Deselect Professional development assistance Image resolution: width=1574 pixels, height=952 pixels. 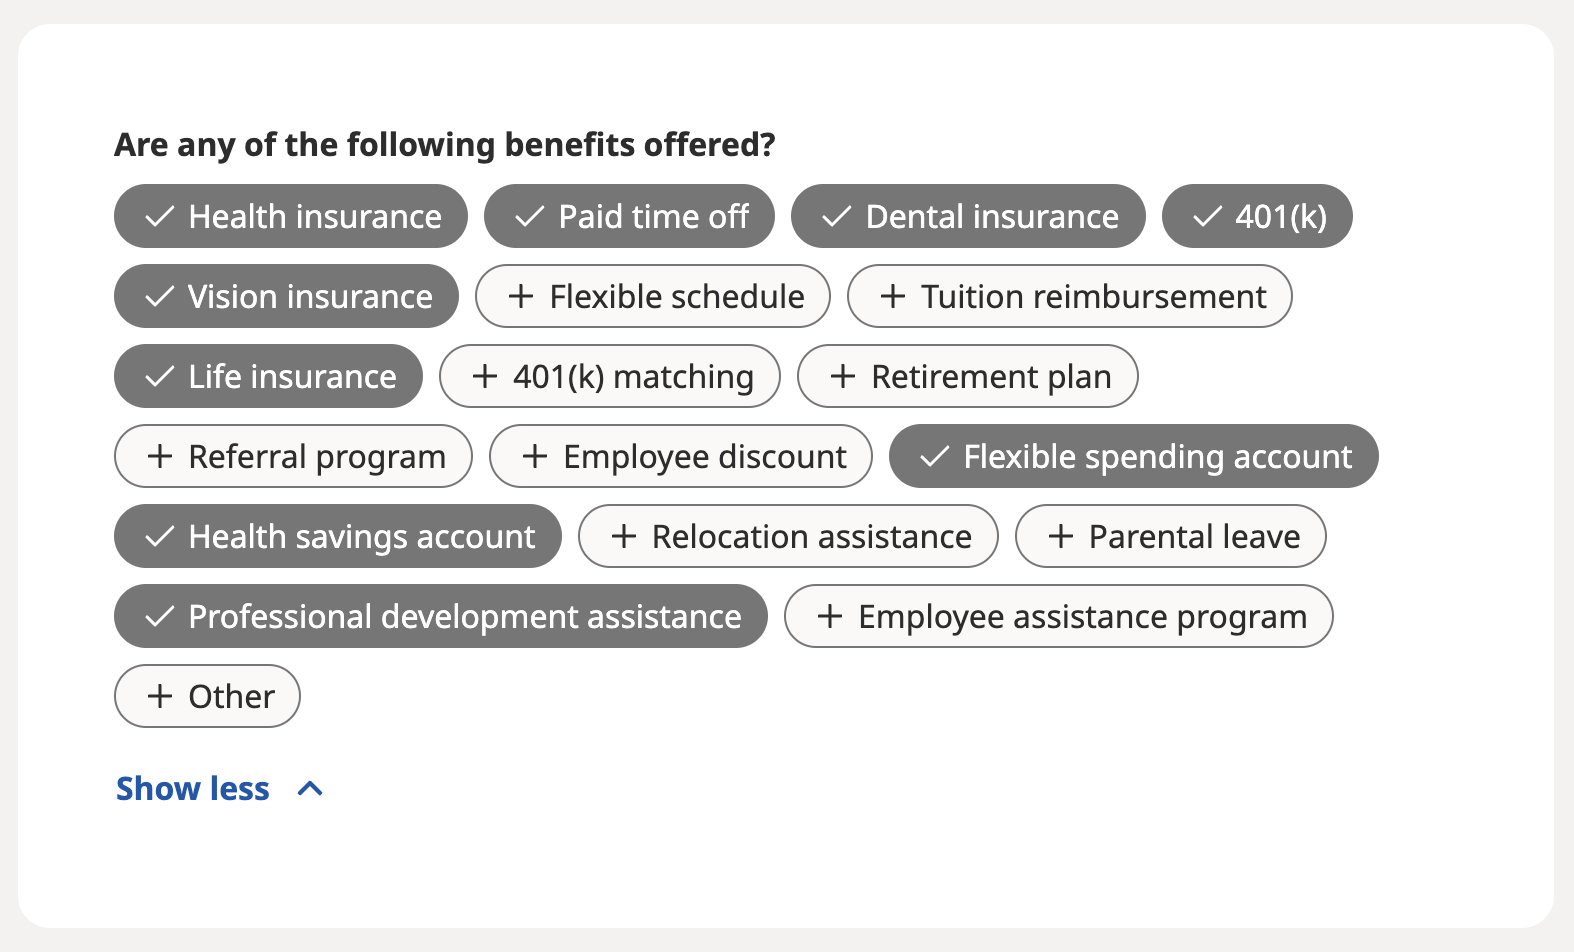[440, 616]
